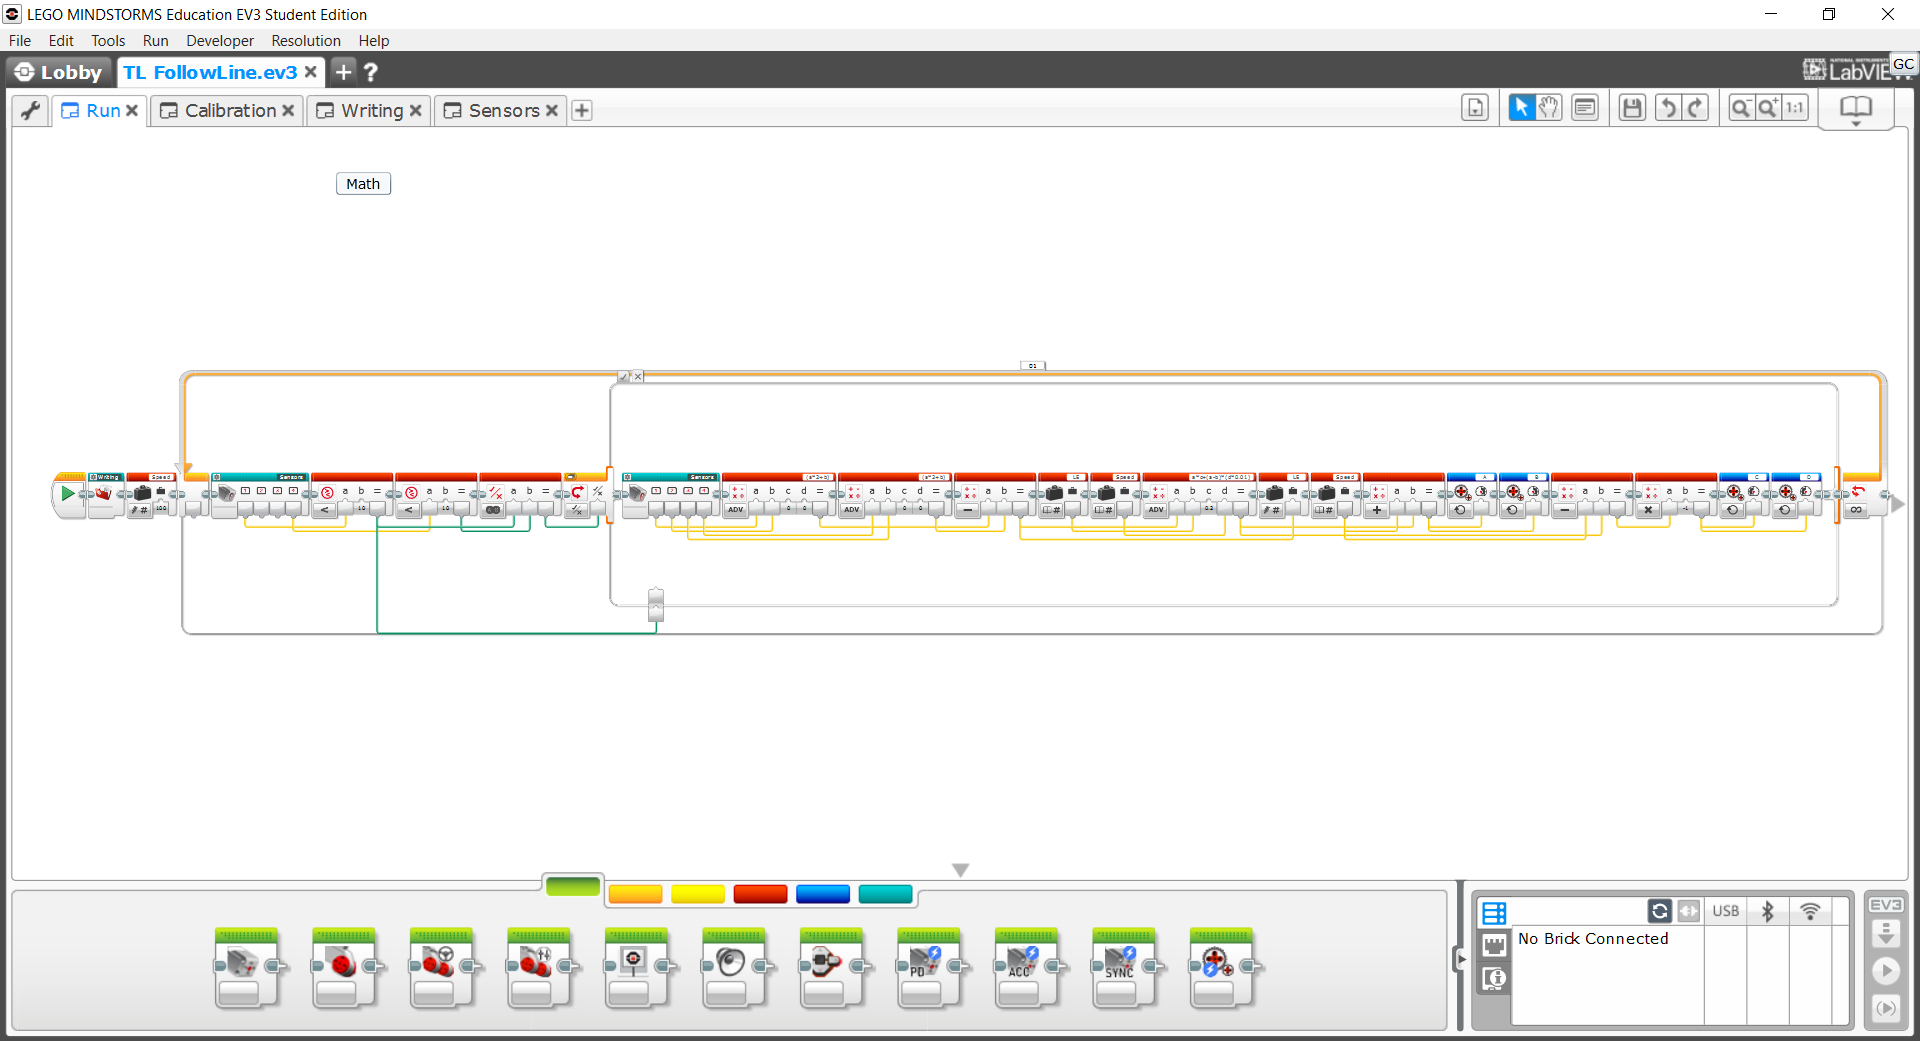This screenshot has height=1041, width=1920.
Task: Select the teal My Blocks palette tab
Action: pyautogui.click(x=885, y=894)
